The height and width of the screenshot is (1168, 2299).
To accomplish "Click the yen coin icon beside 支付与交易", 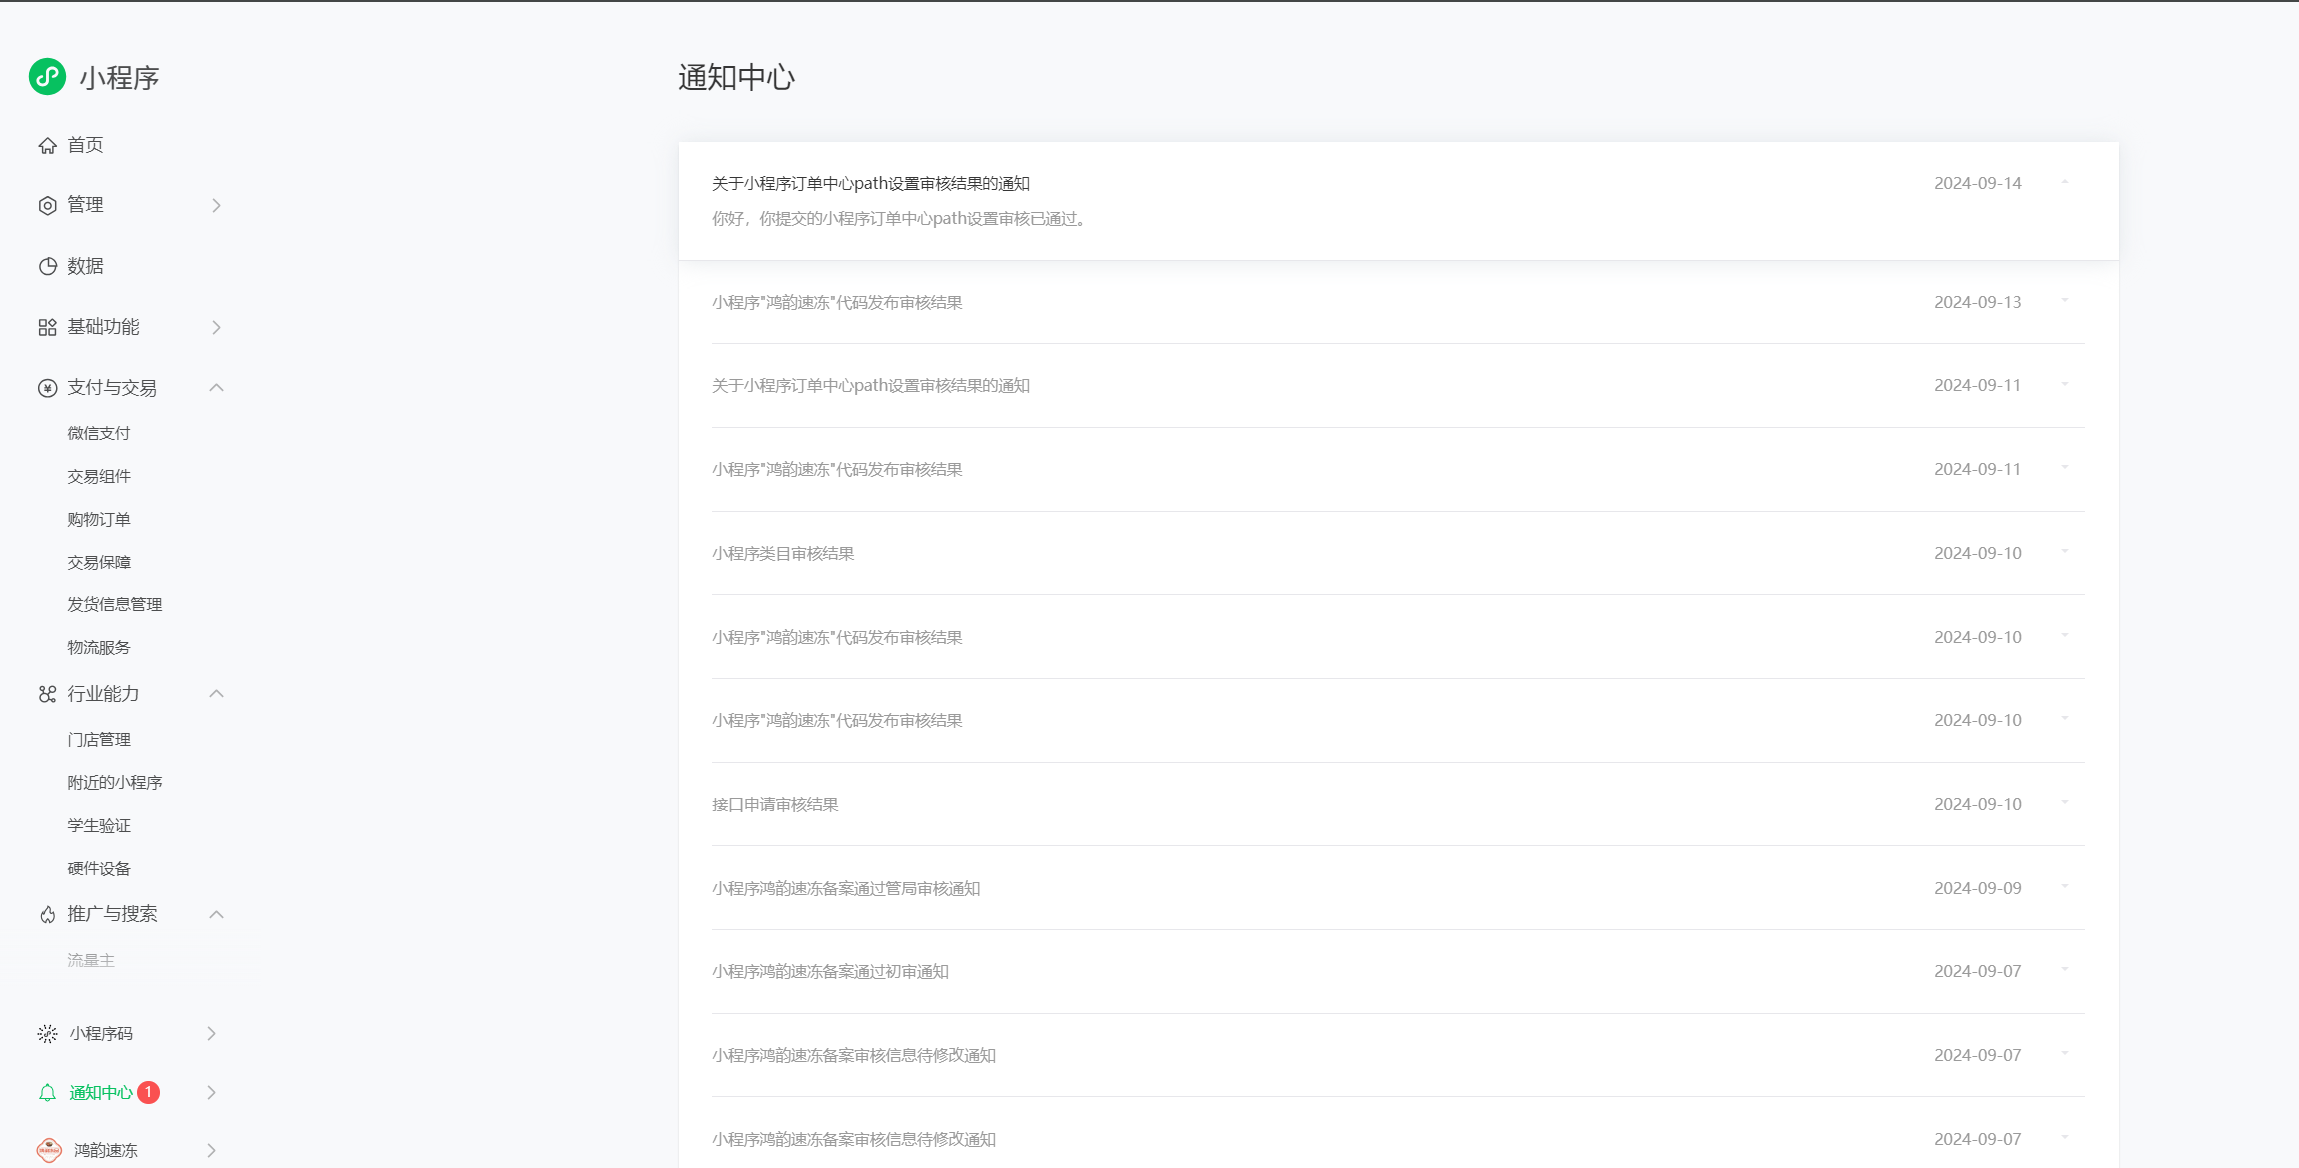I will 47,388.
